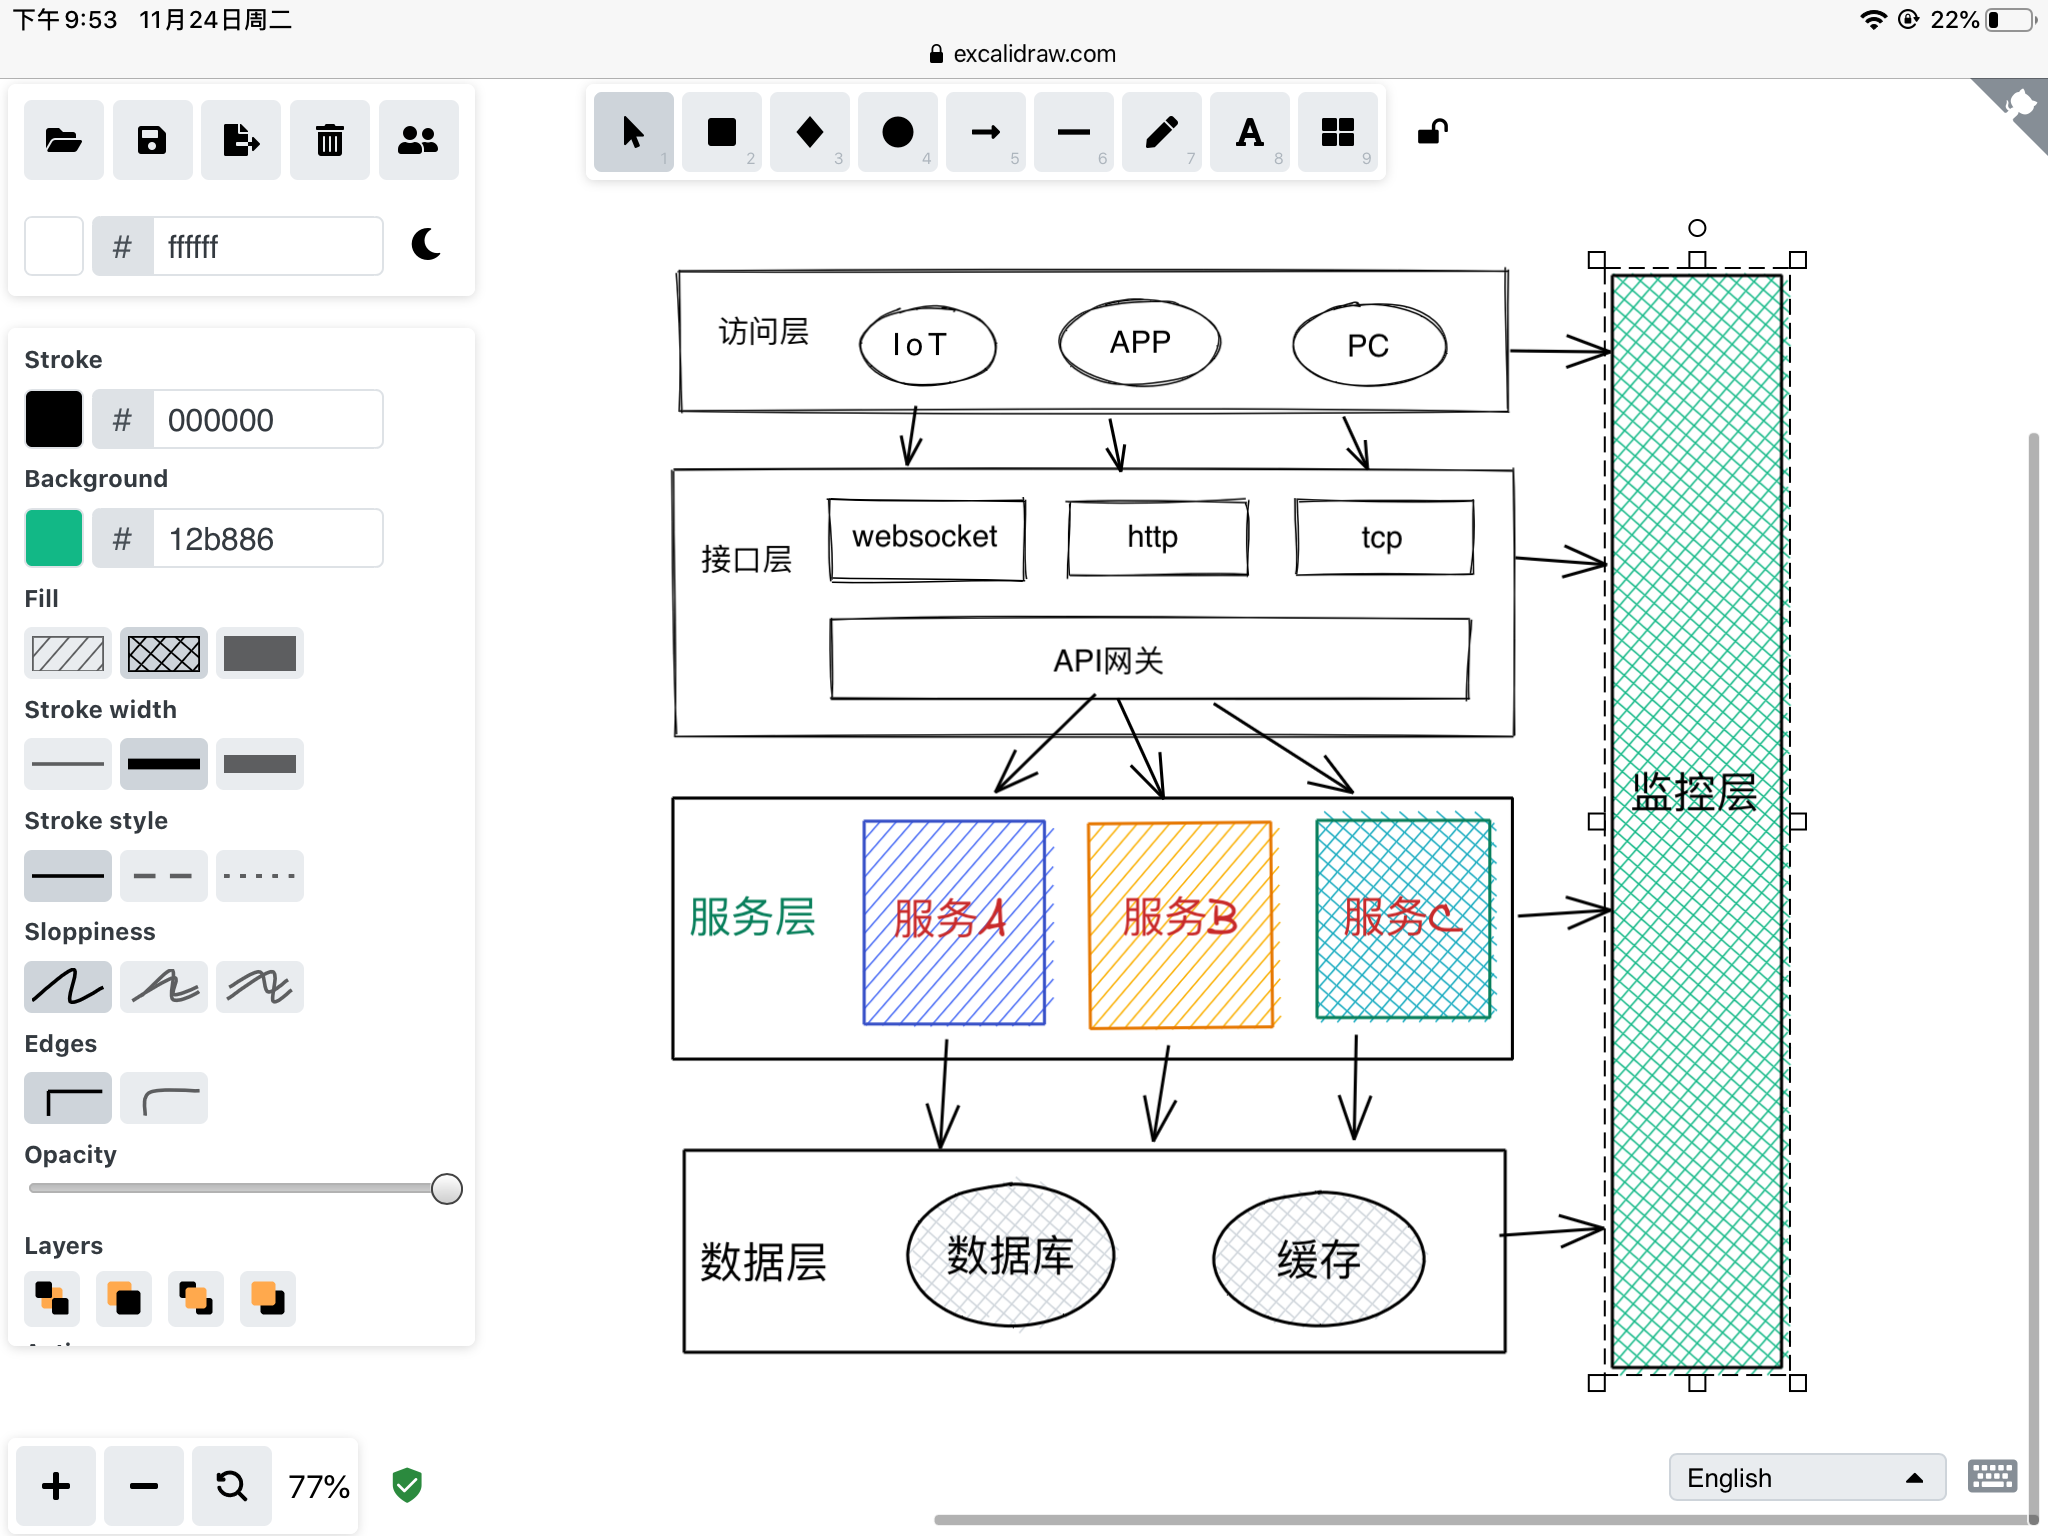Image resolution: width=2048 pixels, height=1536 pixels.
Task: Open the Library grid tool
Action: tap(1337, 132)
